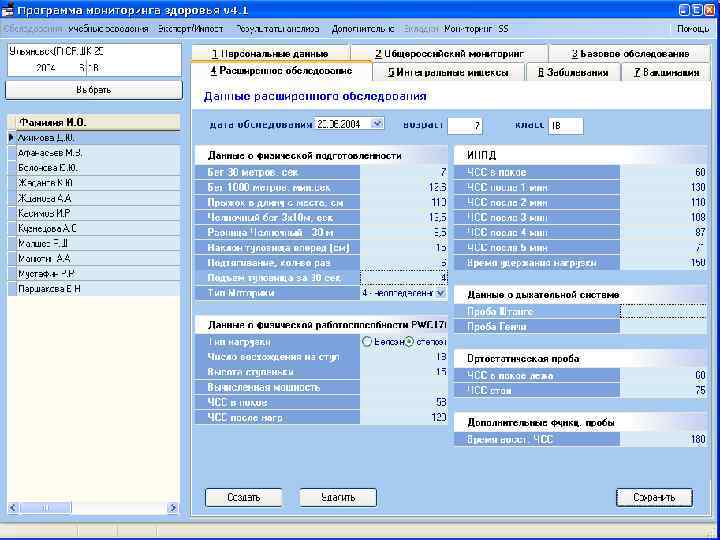Viewport: 720px width, 540px height.
Task: Switch to tab 7 Вакцинация
Action: (667, 72)
